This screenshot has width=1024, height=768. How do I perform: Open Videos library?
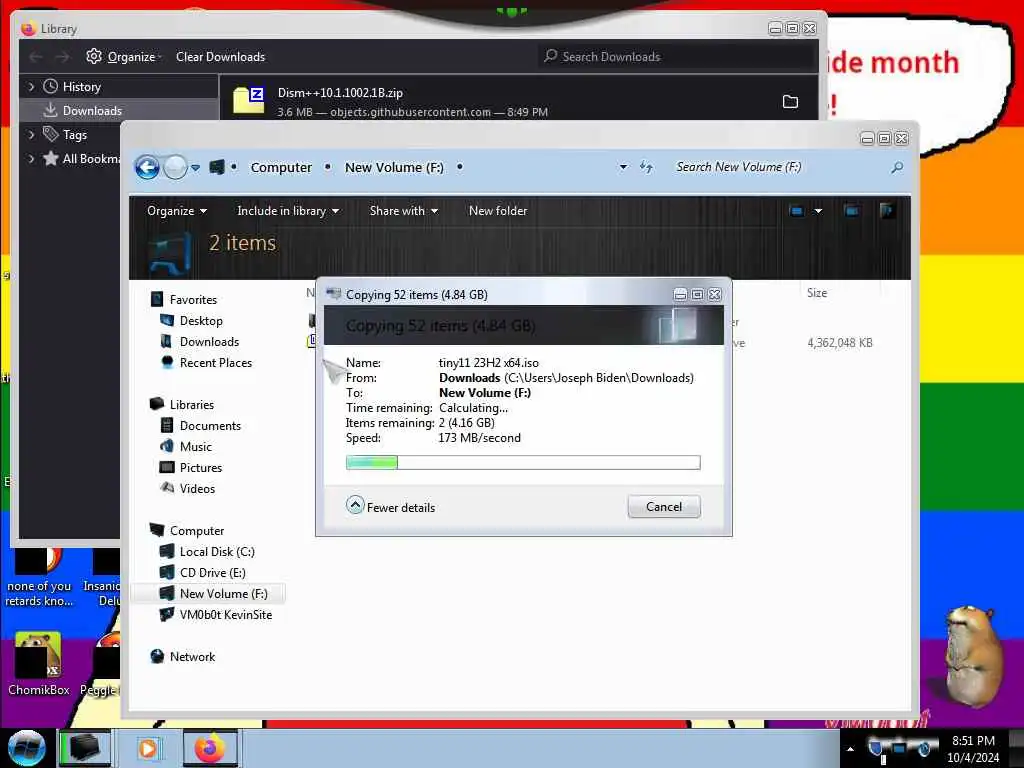[197, 488]
